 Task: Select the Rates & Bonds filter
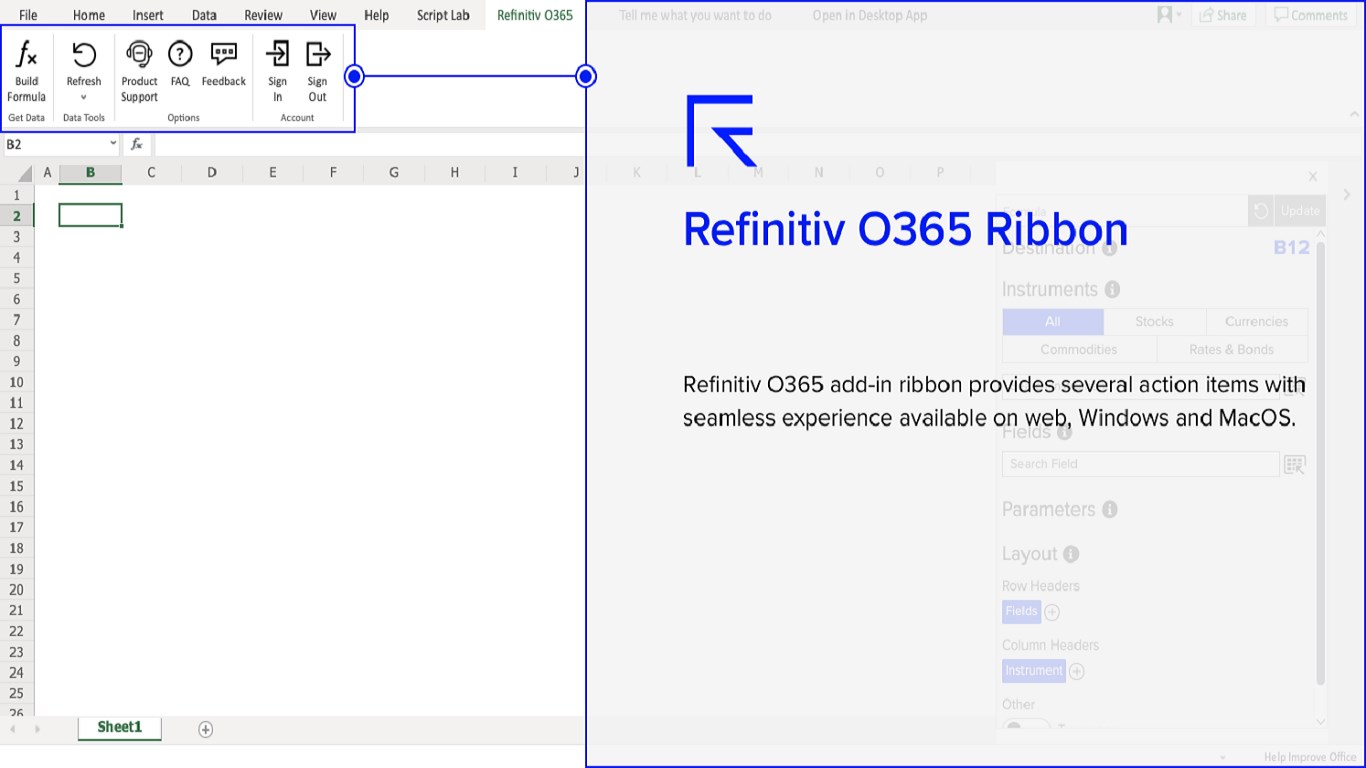pos(1232,350)
